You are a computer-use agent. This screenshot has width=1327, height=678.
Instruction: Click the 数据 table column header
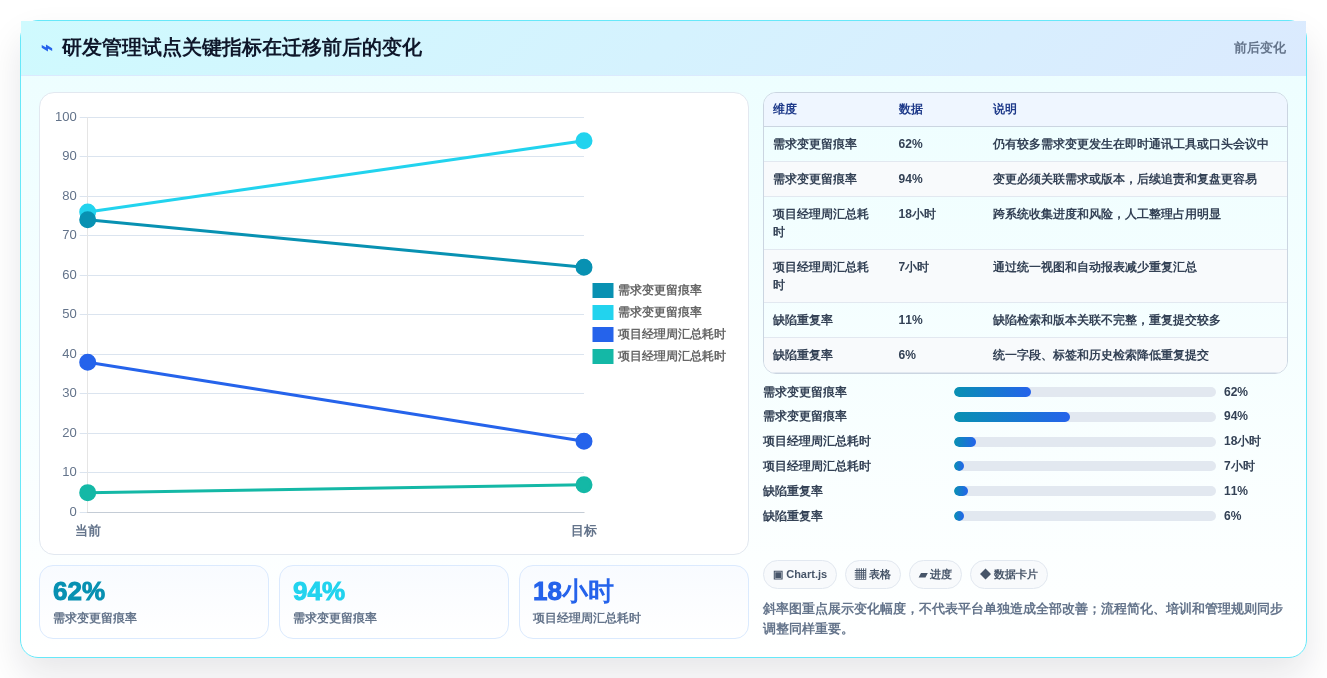(911, 110)
